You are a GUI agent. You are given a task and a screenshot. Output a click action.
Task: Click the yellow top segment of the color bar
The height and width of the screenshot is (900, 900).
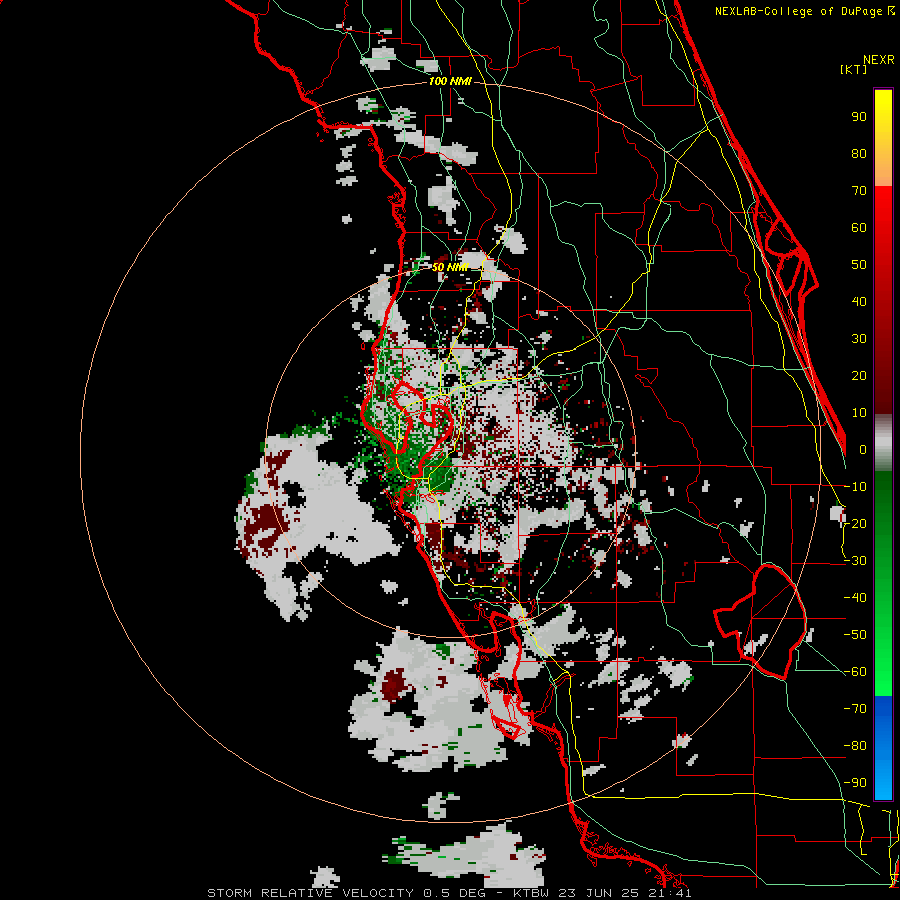tap(883, 138)
